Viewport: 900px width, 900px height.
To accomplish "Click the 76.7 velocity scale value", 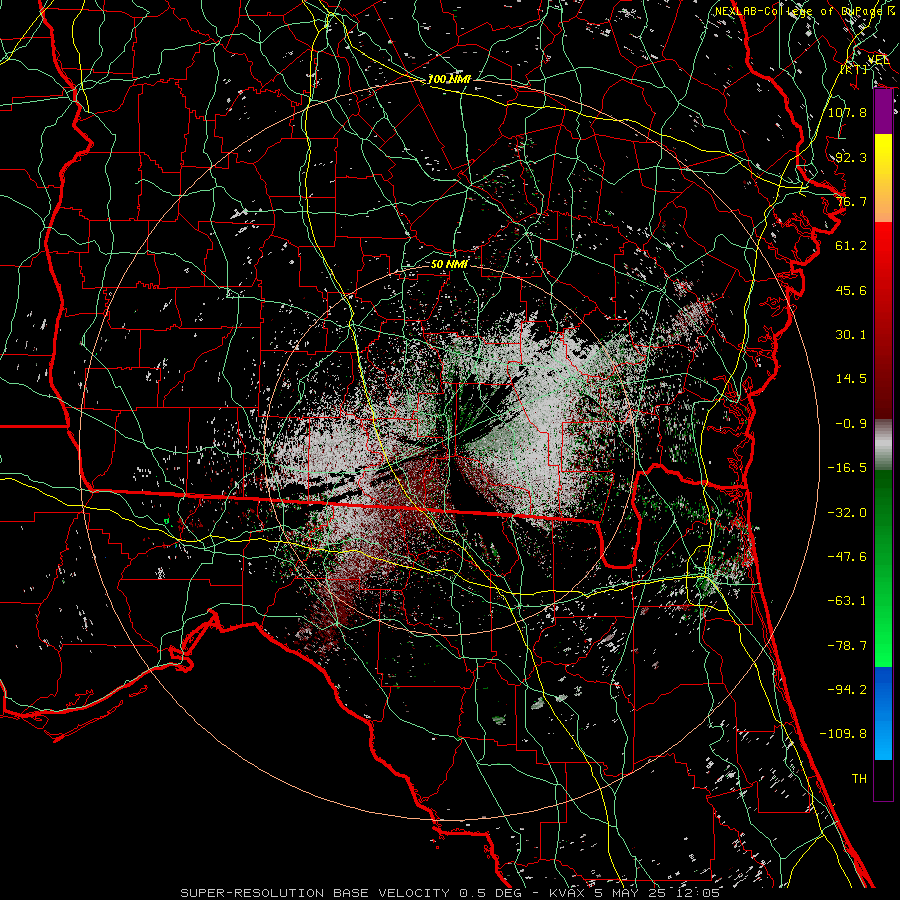I will tap(851, 201).
